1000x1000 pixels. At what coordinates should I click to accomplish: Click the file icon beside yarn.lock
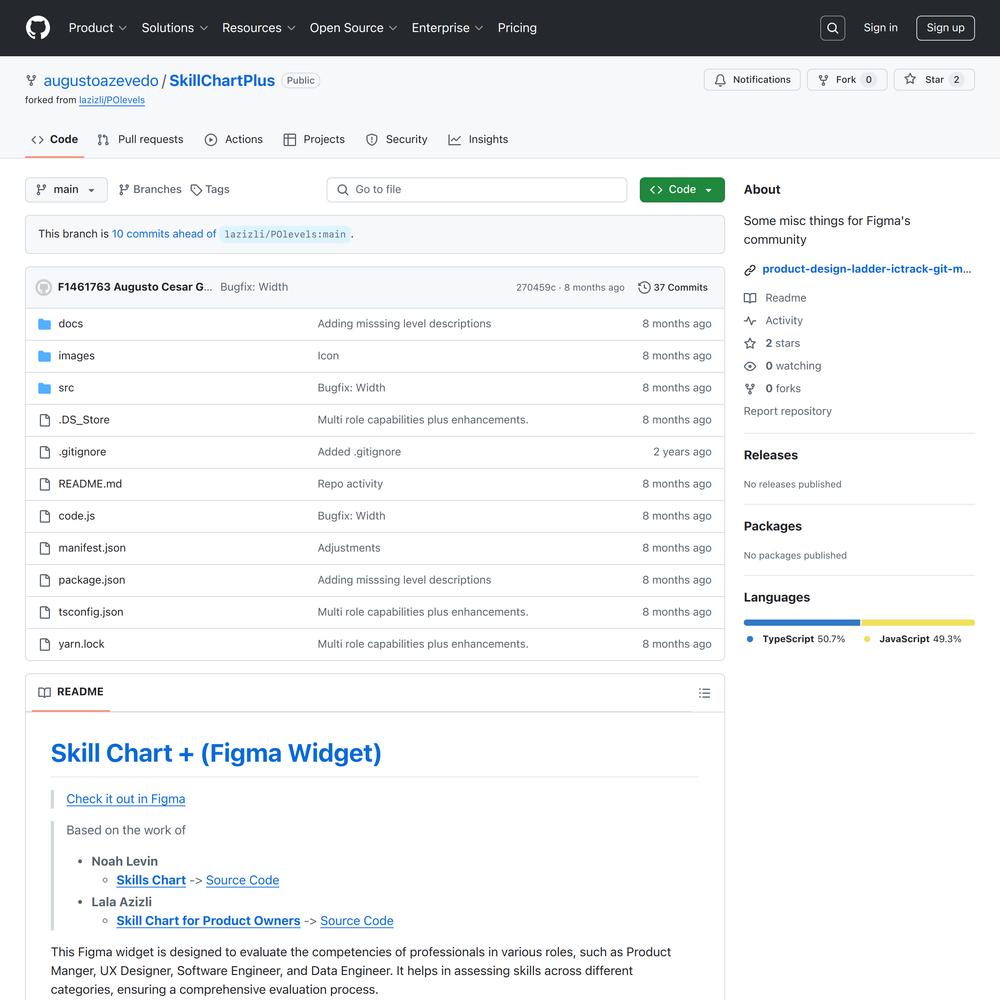click(x=45, y=644)
